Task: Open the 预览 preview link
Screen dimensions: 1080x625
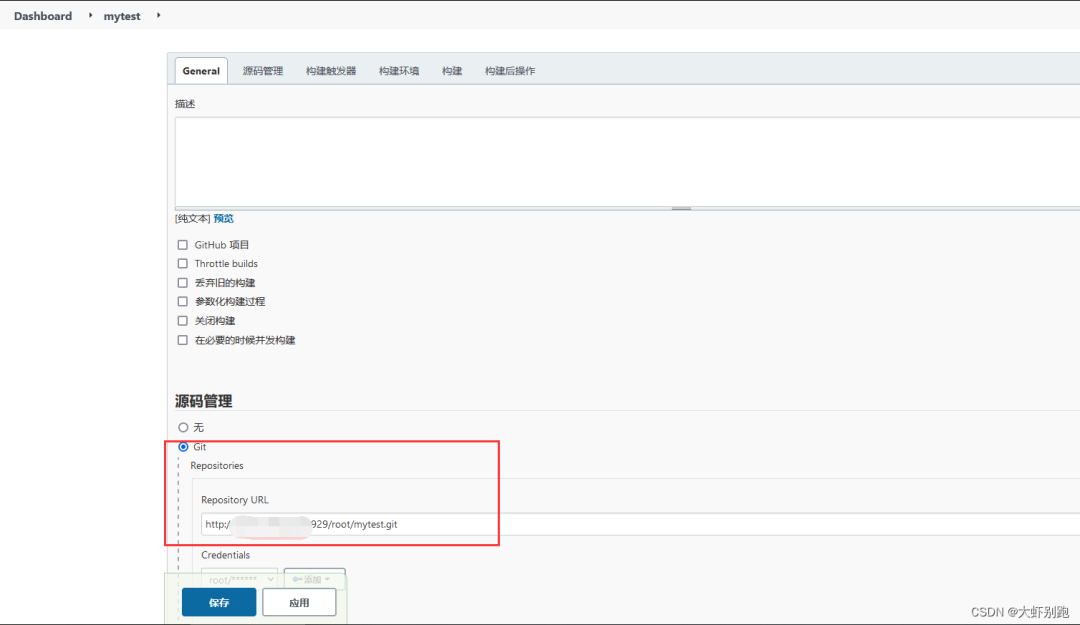Action: point(224,218)
